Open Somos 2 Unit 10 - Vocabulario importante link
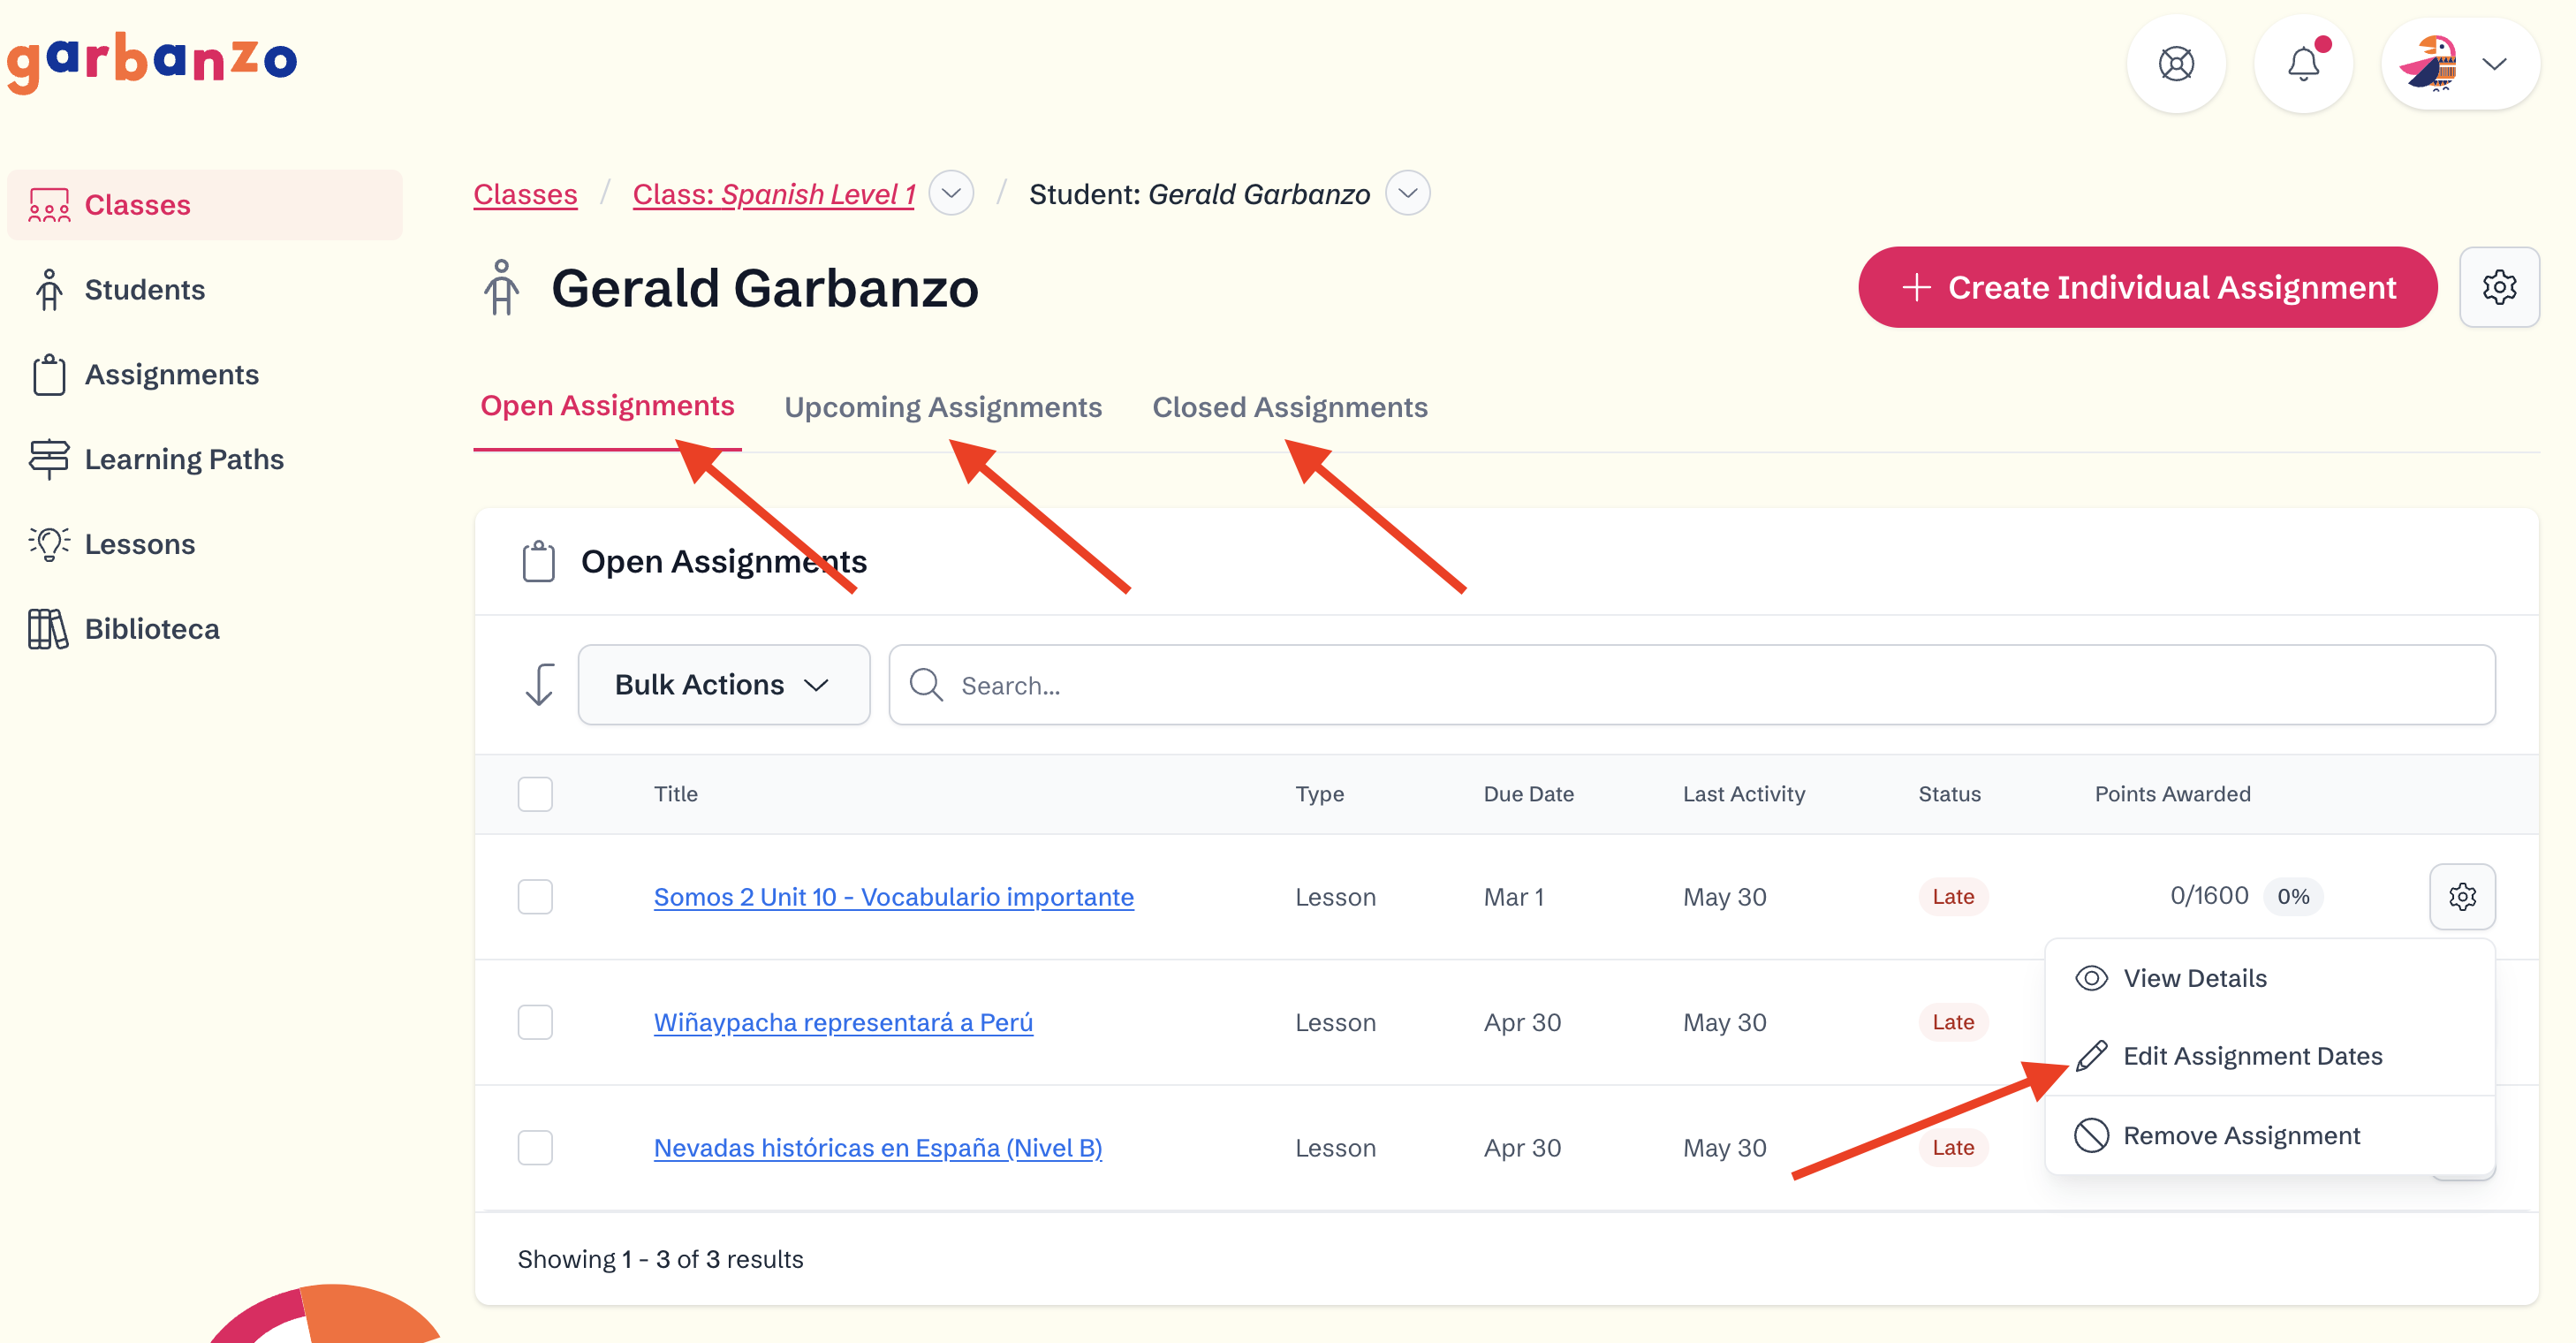This screenshot has height=1343, width=2576. (x=893, y=897)
